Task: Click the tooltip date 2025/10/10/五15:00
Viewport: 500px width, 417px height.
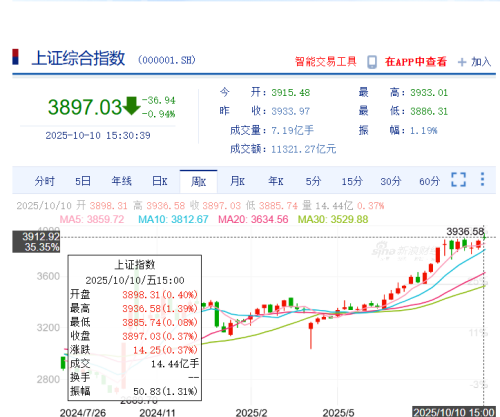Action: point(135,280)
